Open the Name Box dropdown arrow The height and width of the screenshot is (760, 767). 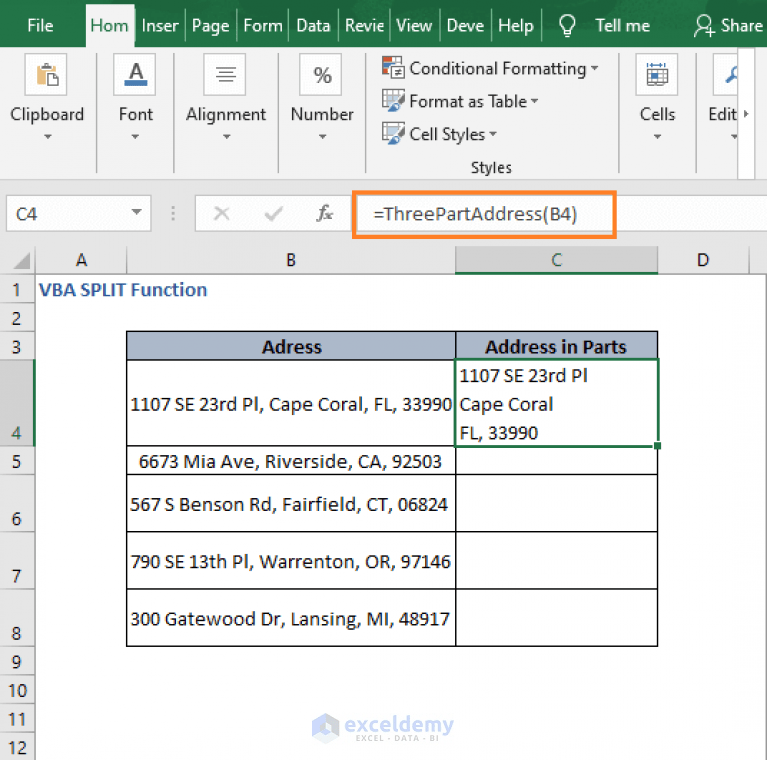point(136,212)
